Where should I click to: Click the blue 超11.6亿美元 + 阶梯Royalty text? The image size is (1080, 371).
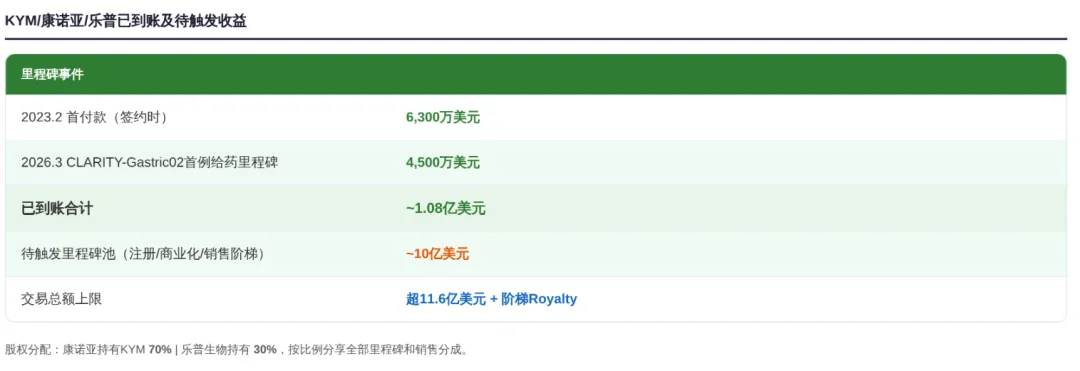point(492,299)
